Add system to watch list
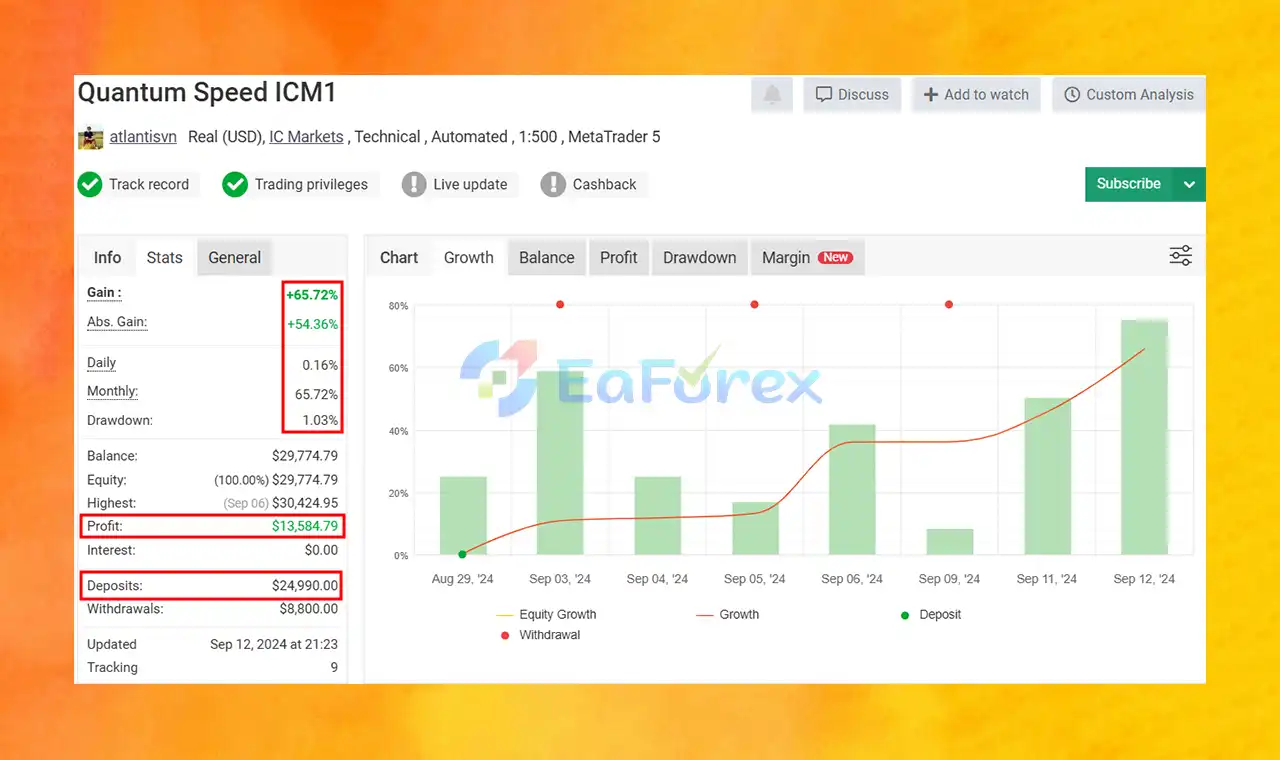1280x760 pixels. click(975, 94)
